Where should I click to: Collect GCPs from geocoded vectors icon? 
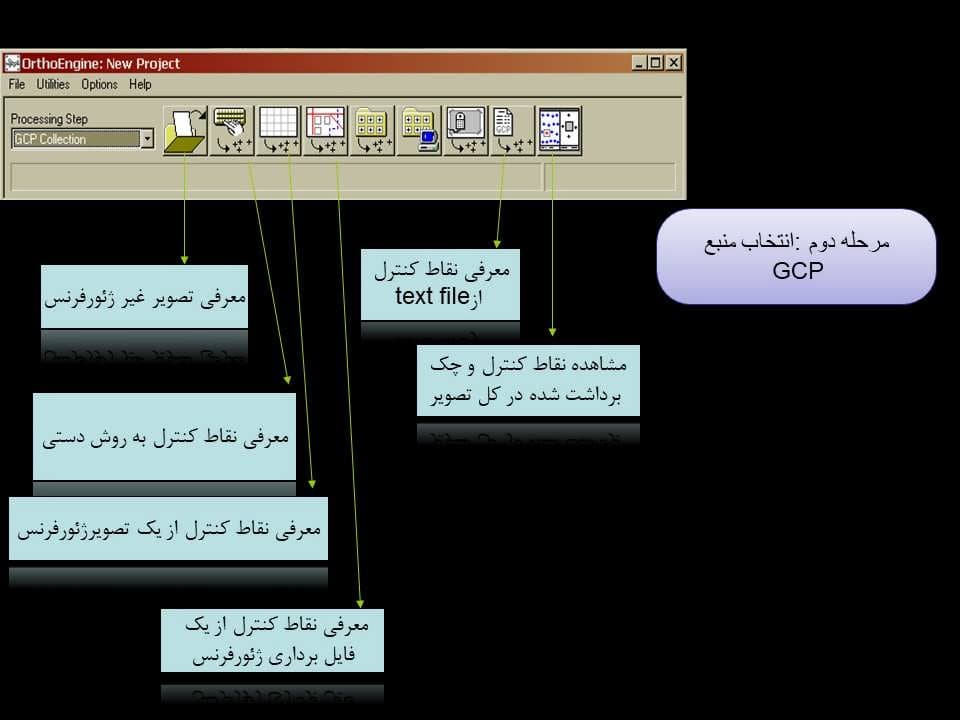[x=325, y=131]
